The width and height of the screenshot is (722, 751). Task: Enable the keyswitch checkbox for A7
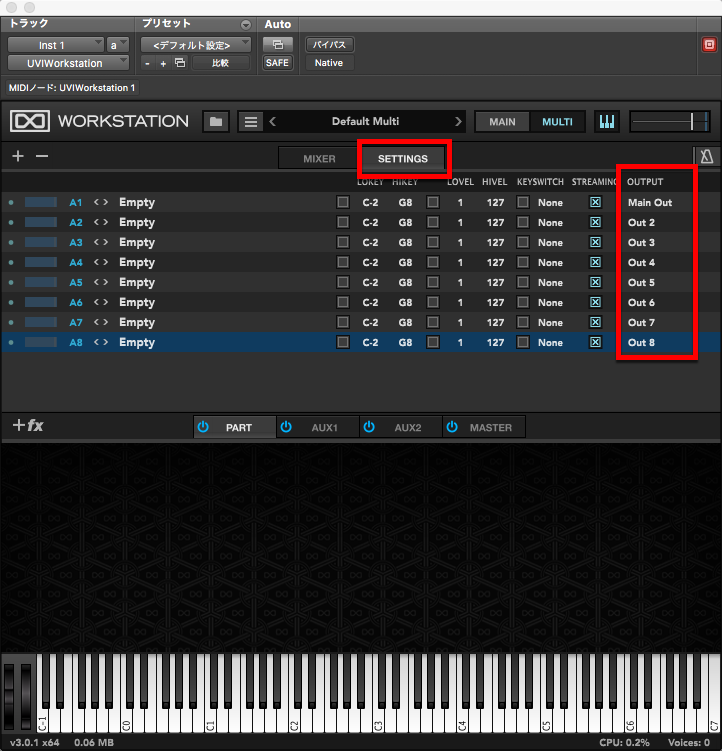pyautogui.click(x=523, y=322)
